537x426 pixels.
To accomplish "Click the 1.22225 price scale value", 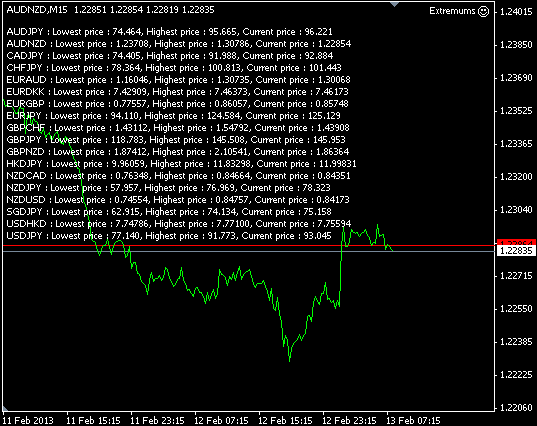I will [516, 375].
